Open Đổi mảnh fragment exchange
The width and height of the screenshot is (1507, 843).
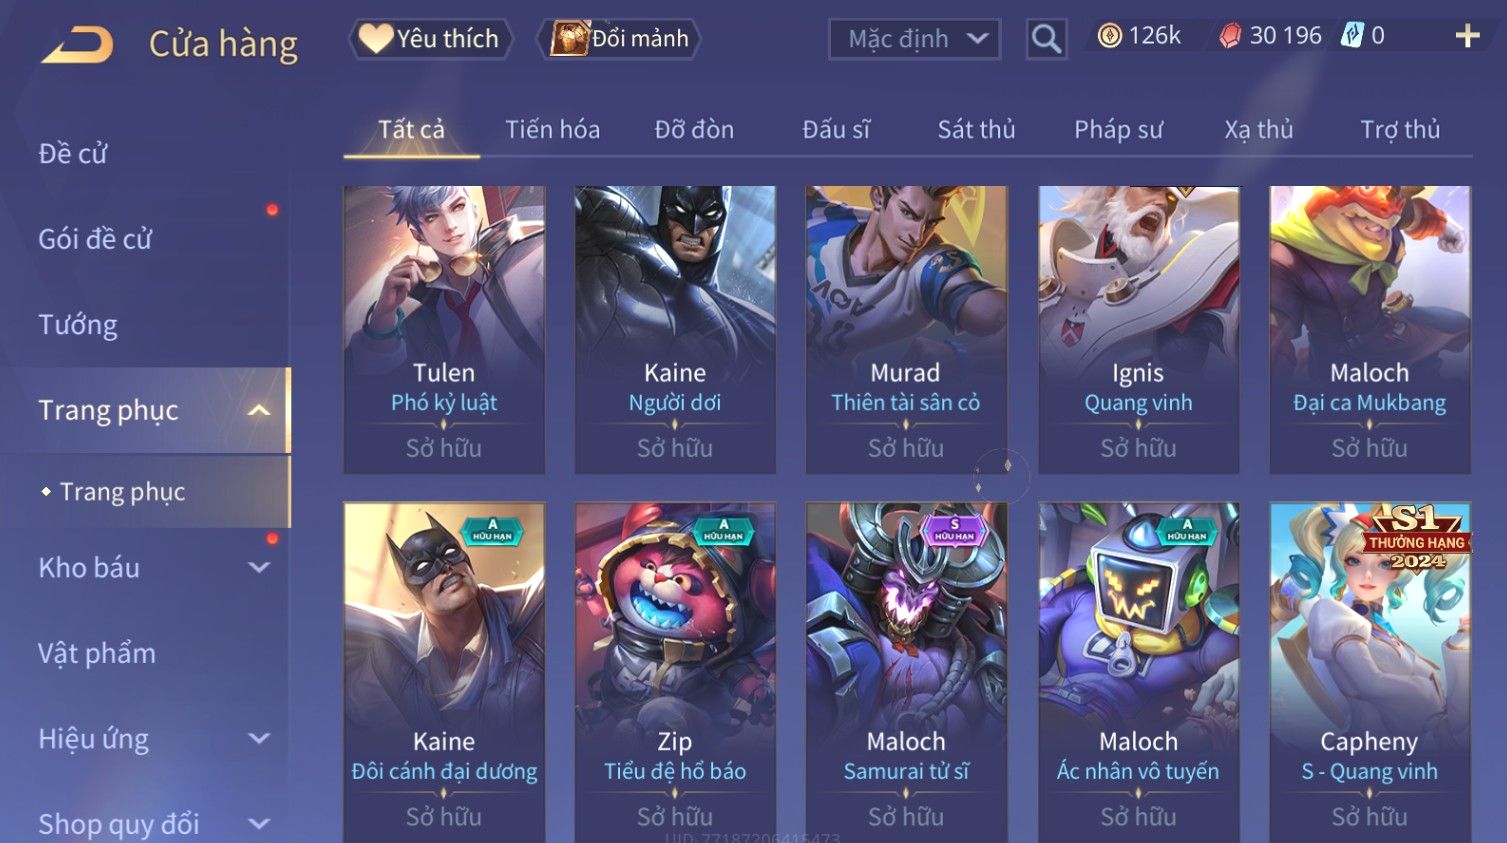[x=618, y=39]
